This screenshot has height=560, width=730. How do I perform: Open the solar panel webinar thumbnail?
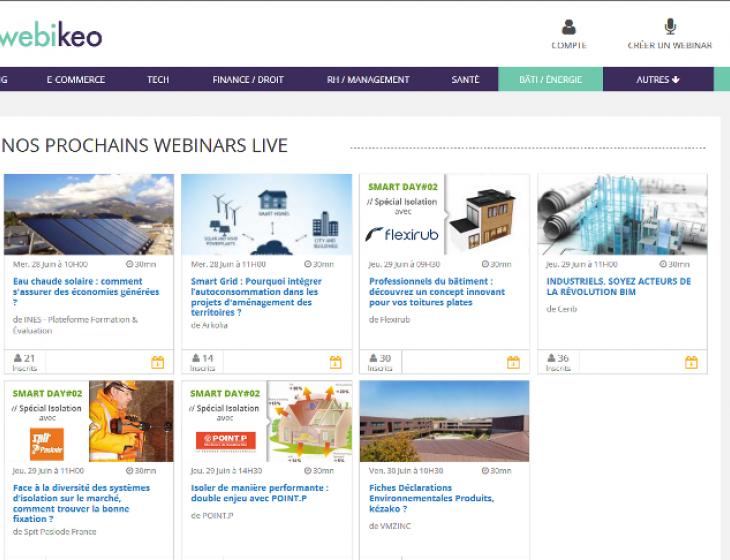[x=89, y=215]
